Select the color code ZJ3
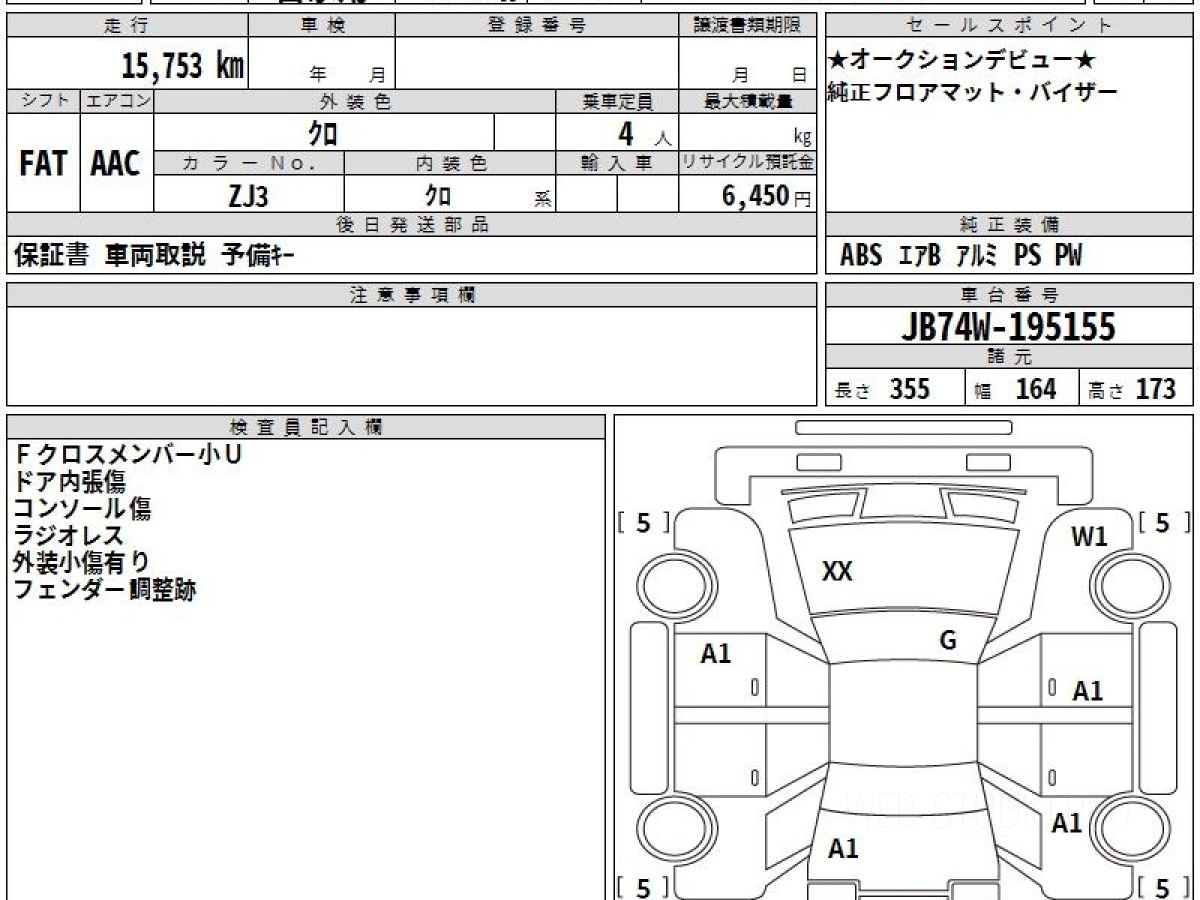Screen dimensions: 1200x900 click(x=248, y=196)
